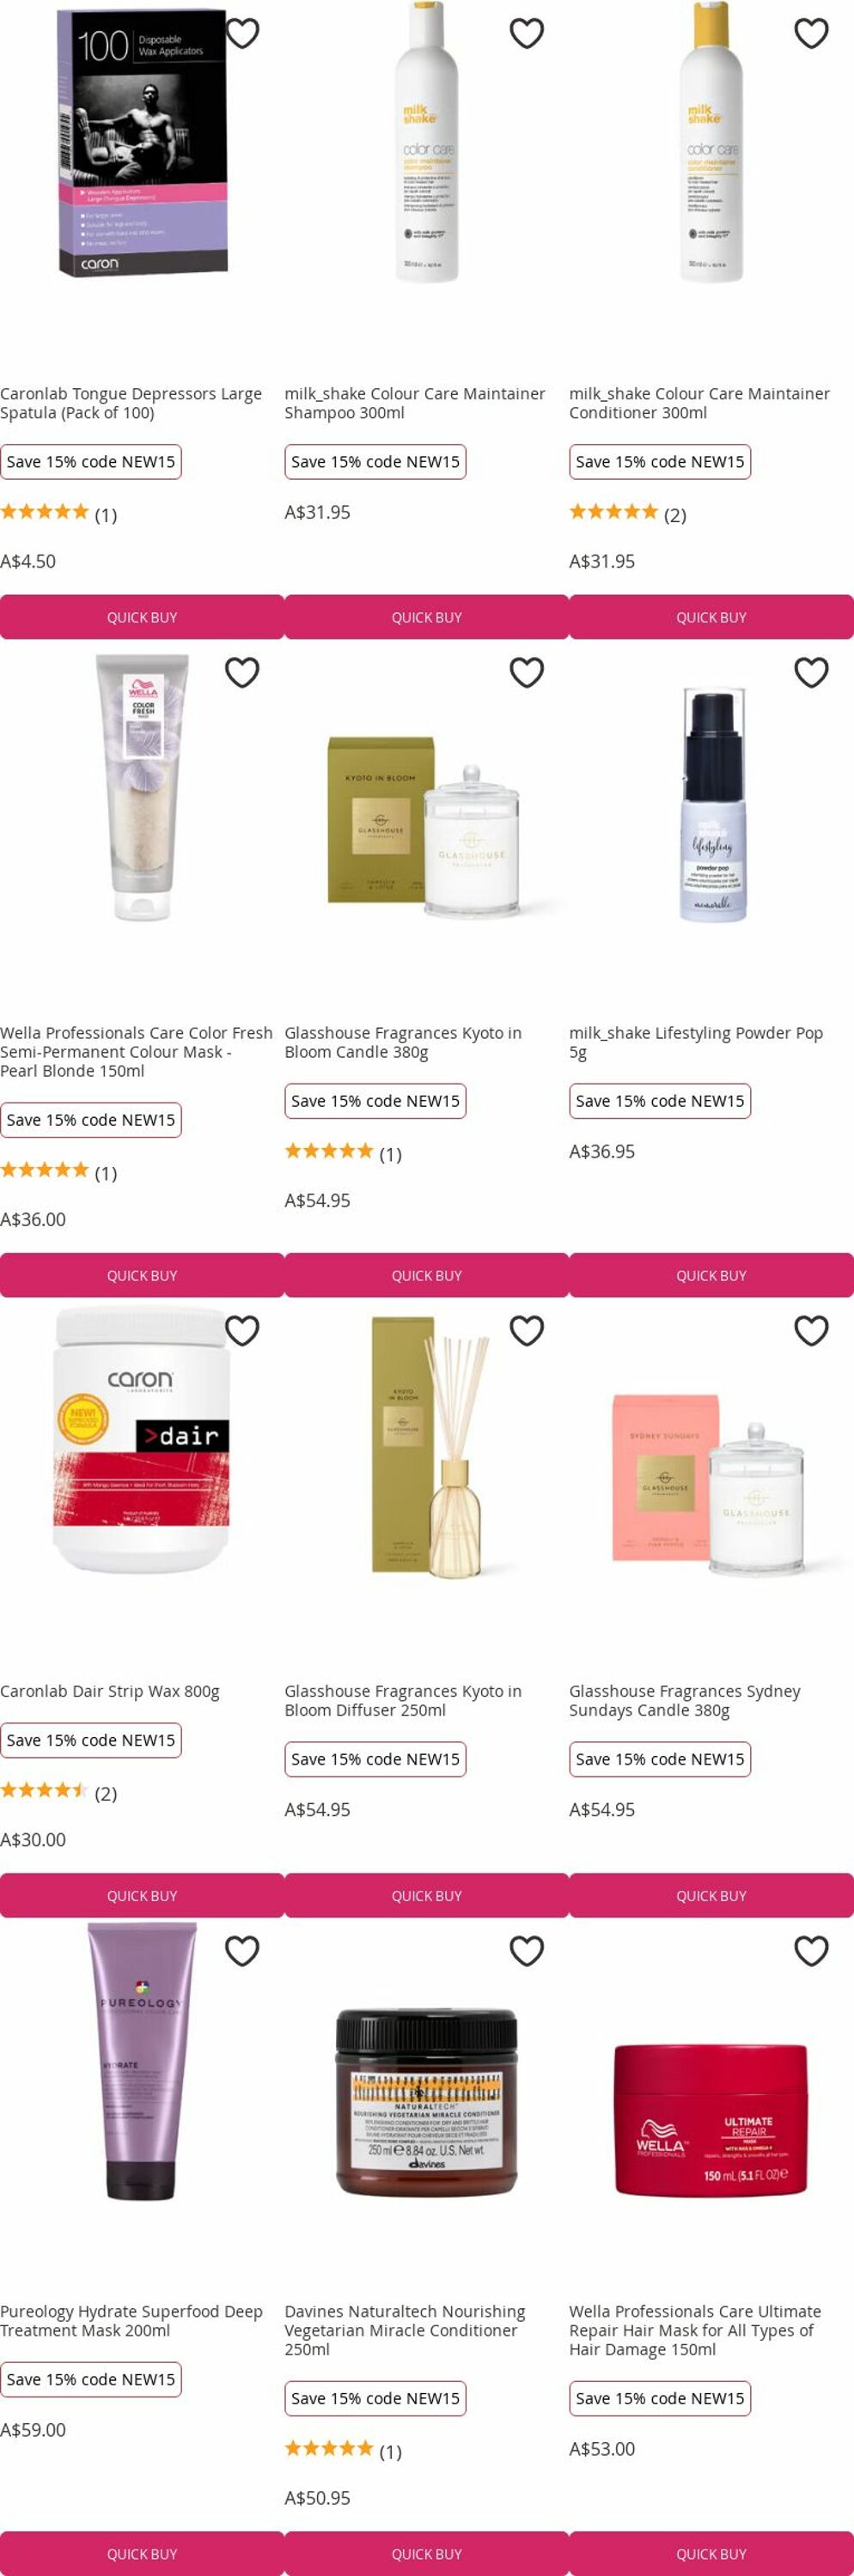Image resolution: width=854 pixels, height=2576 pixels.
Task: Heart icon for Glasshouse Sydney Sundays Candle
Action: 811,1330
